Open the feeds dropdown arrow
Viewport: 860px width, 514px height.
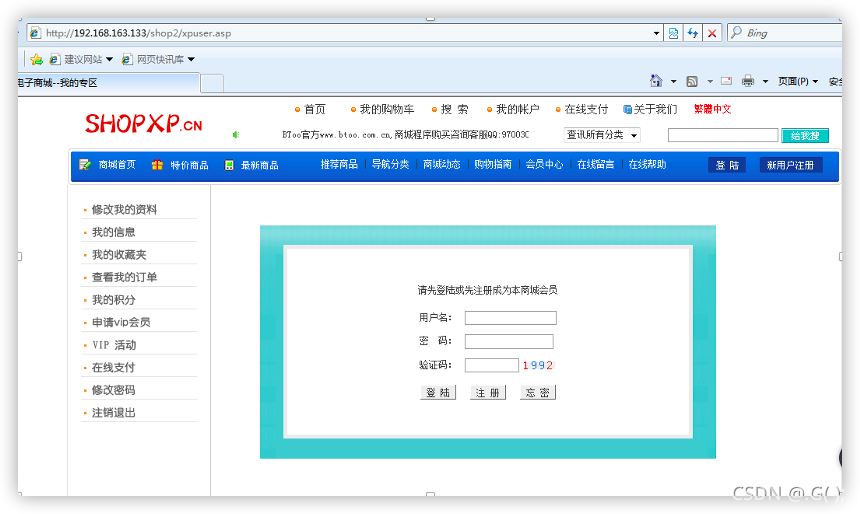click(710, 82)
